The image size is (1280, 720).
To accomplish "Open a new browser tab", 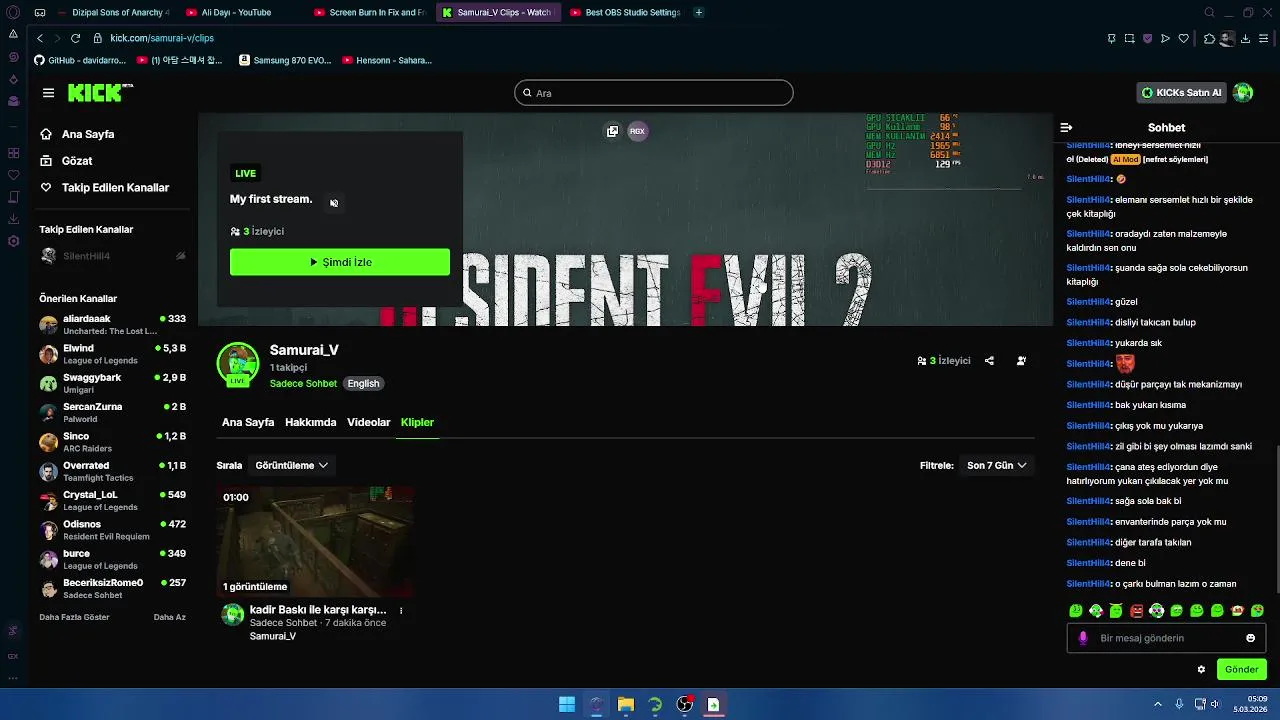I will 698,12.
